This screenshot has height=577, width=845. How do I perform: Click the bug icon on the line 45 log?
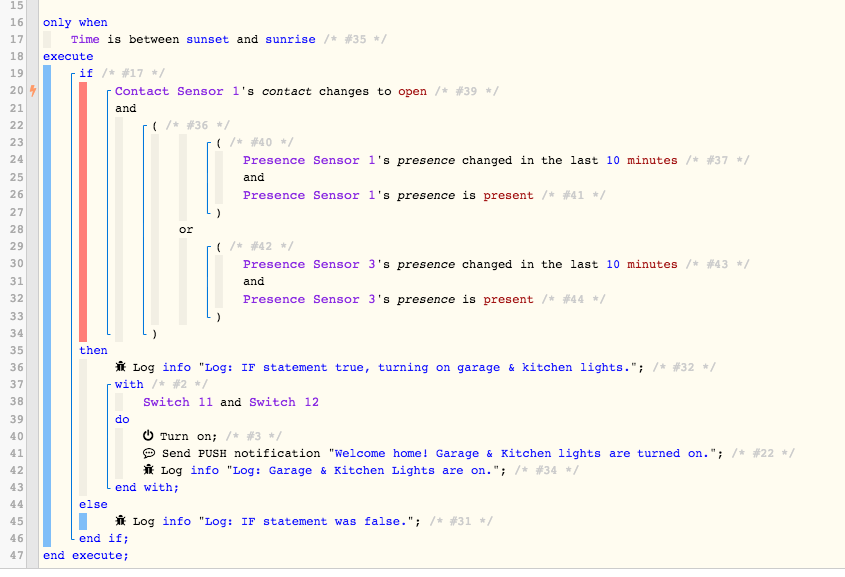click(x=121, y=521)
